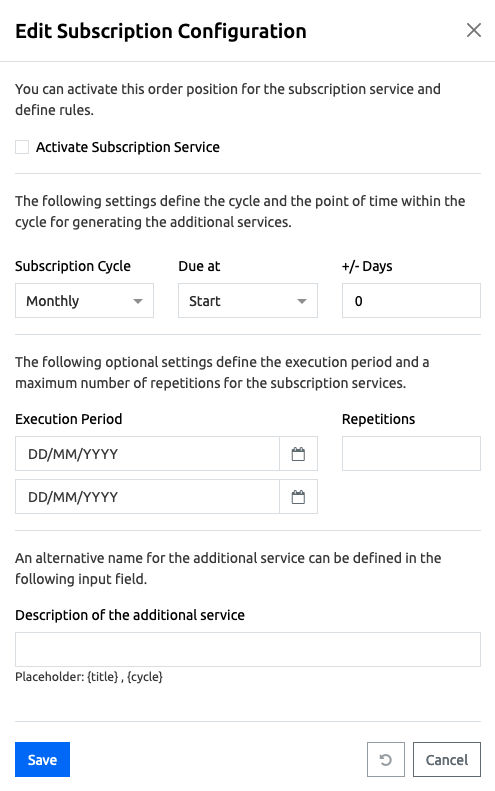The image size is (495, 791).
Task: Open calendar picker for execution period end date
Action: [x=298, y=497]
